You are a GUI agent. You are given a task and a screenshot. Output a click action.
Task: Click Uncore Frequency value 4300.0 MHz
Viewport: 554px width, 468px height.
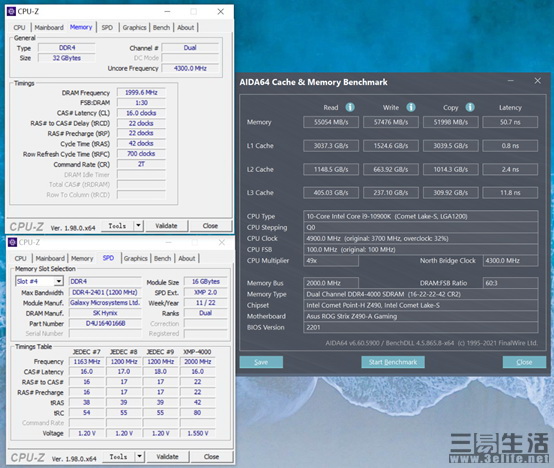click(x=190, y=68)
